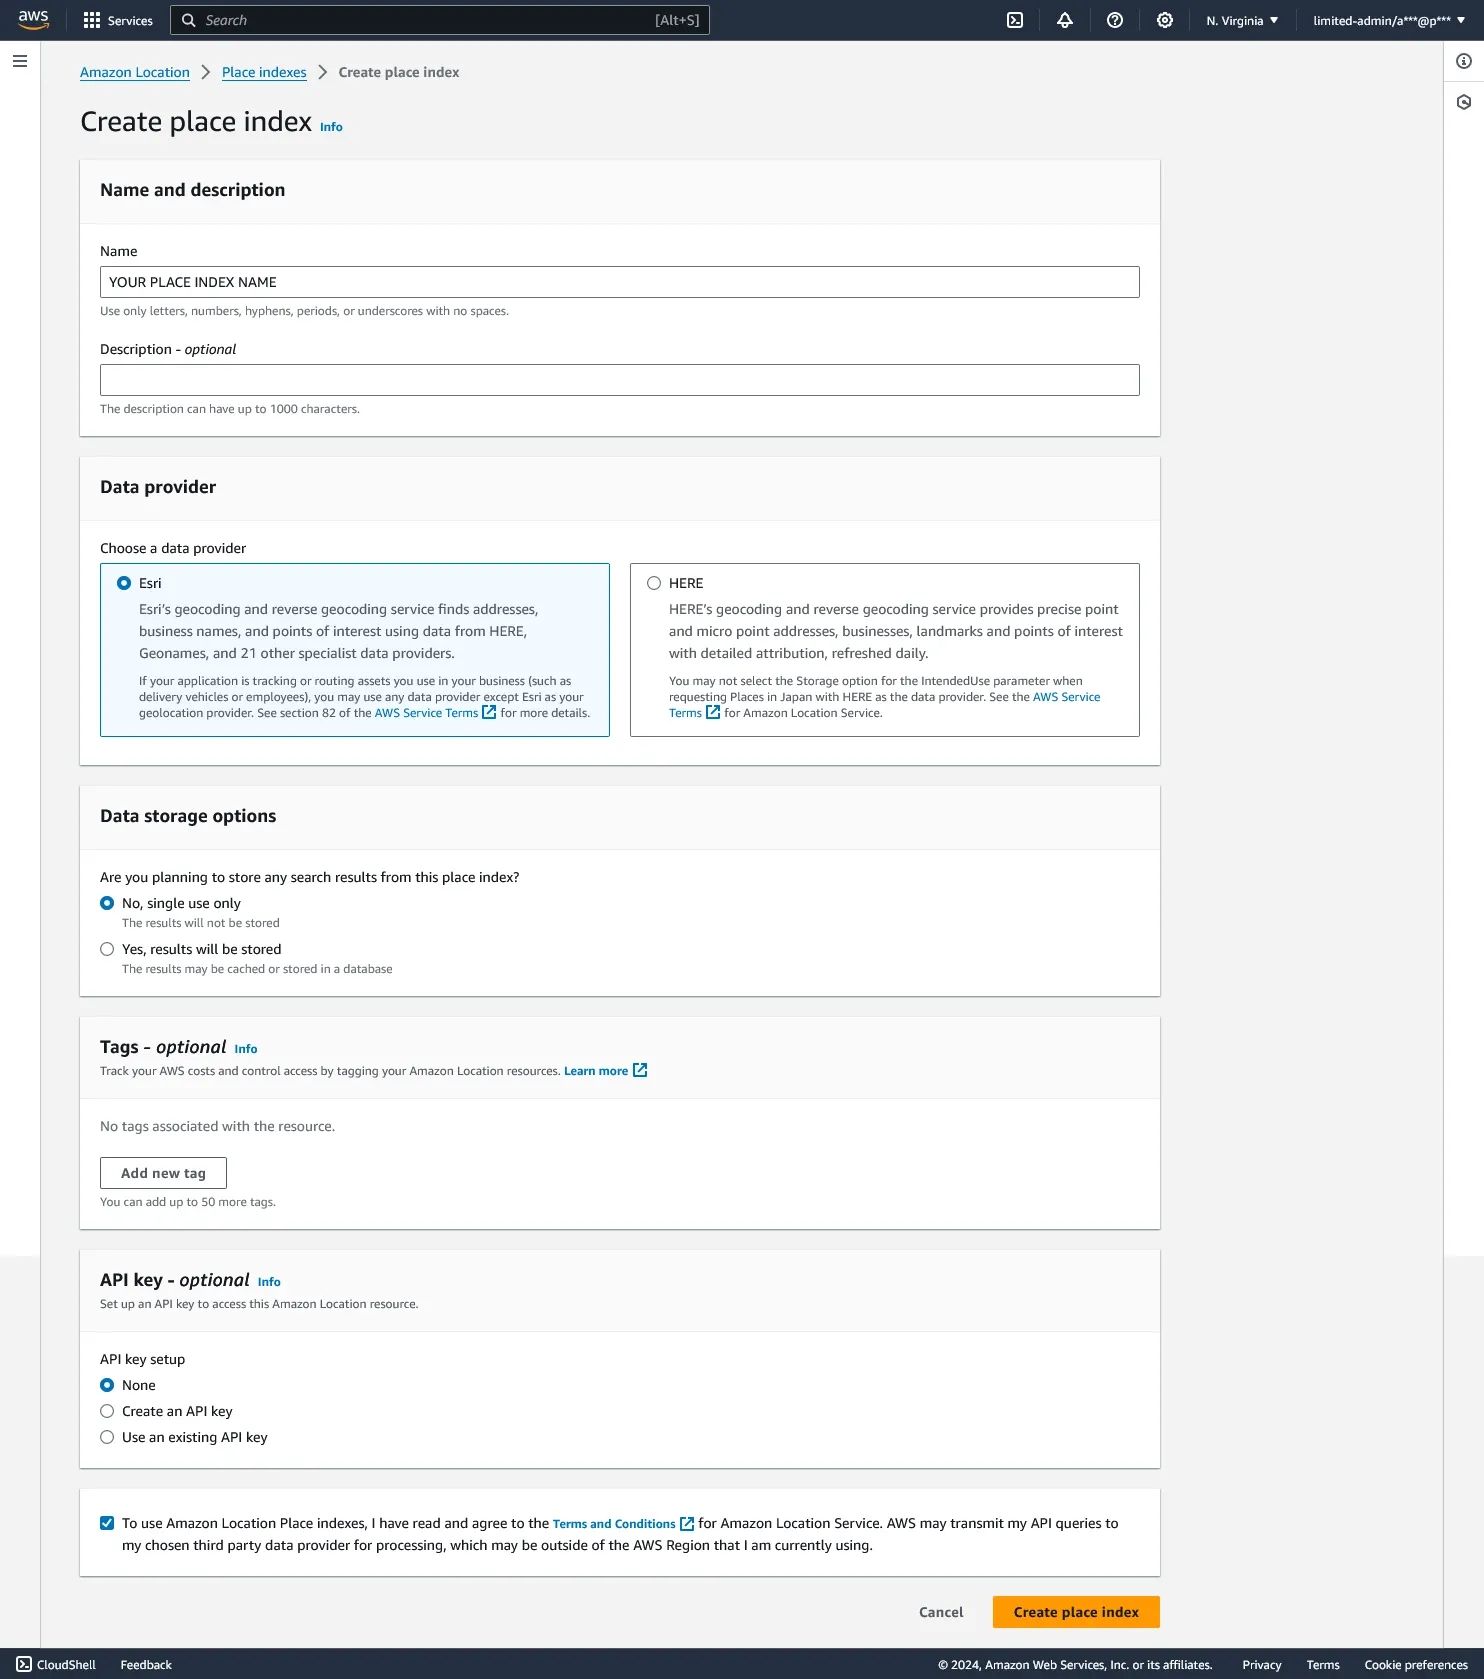The width and height of the screenshot is (1484, 1679).
Task: Open Terms and Conditions link
Action: point(614,1524)
